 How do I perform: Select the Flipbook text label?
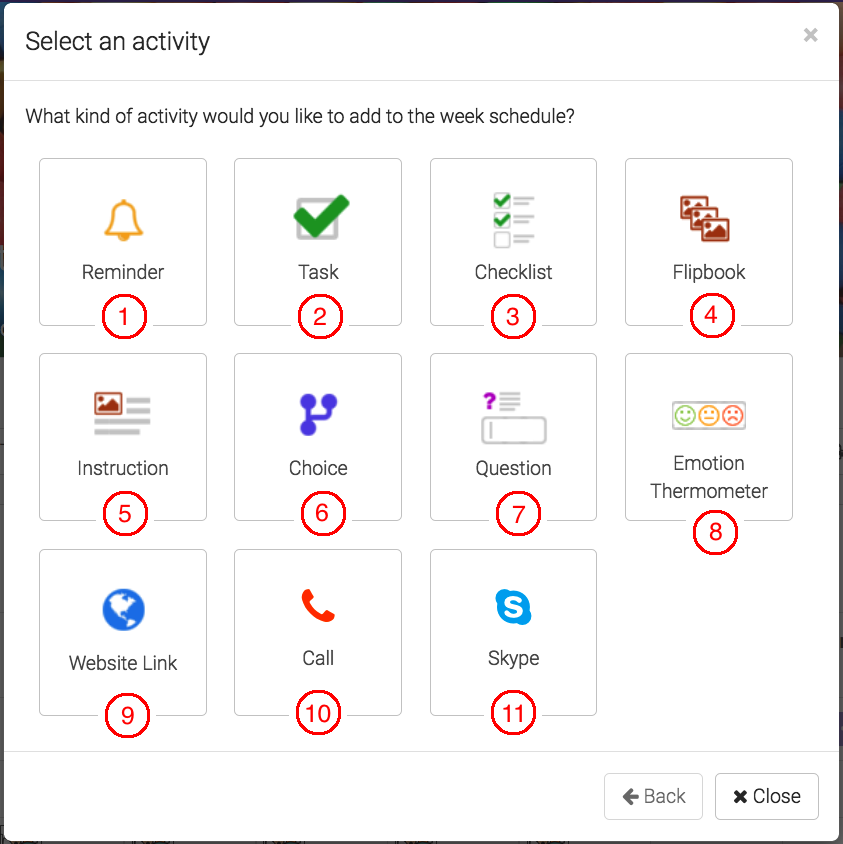point(709,272)
